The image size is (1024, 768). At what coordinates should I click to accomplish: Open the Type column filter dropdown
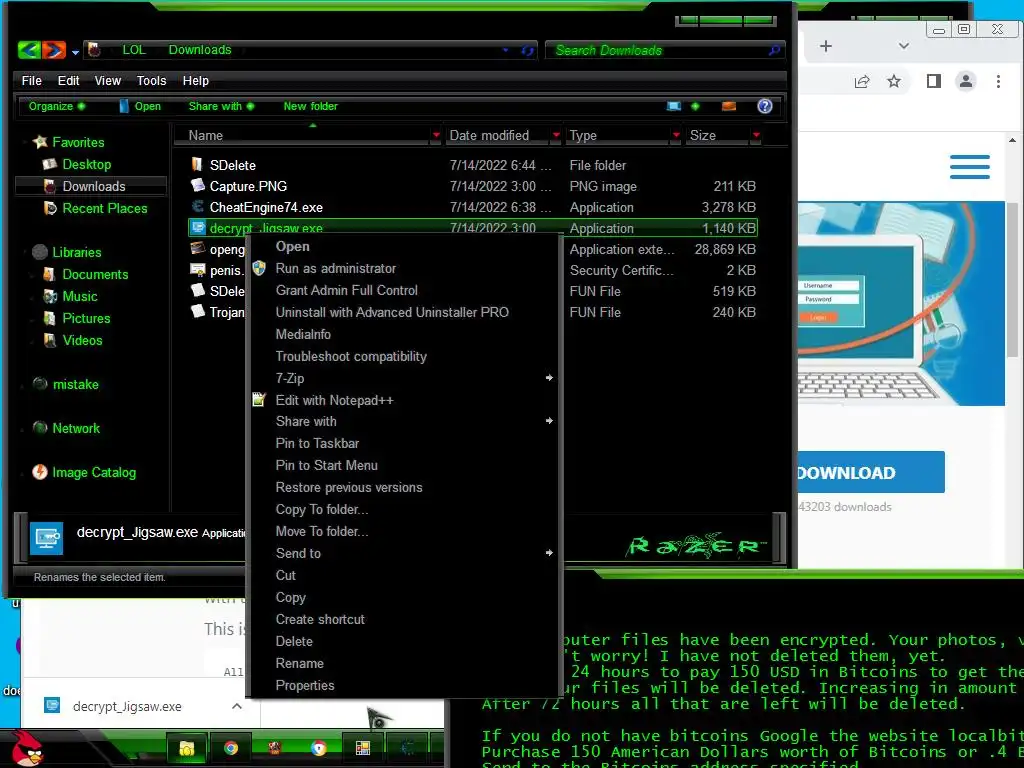click(x=676, y=135)
